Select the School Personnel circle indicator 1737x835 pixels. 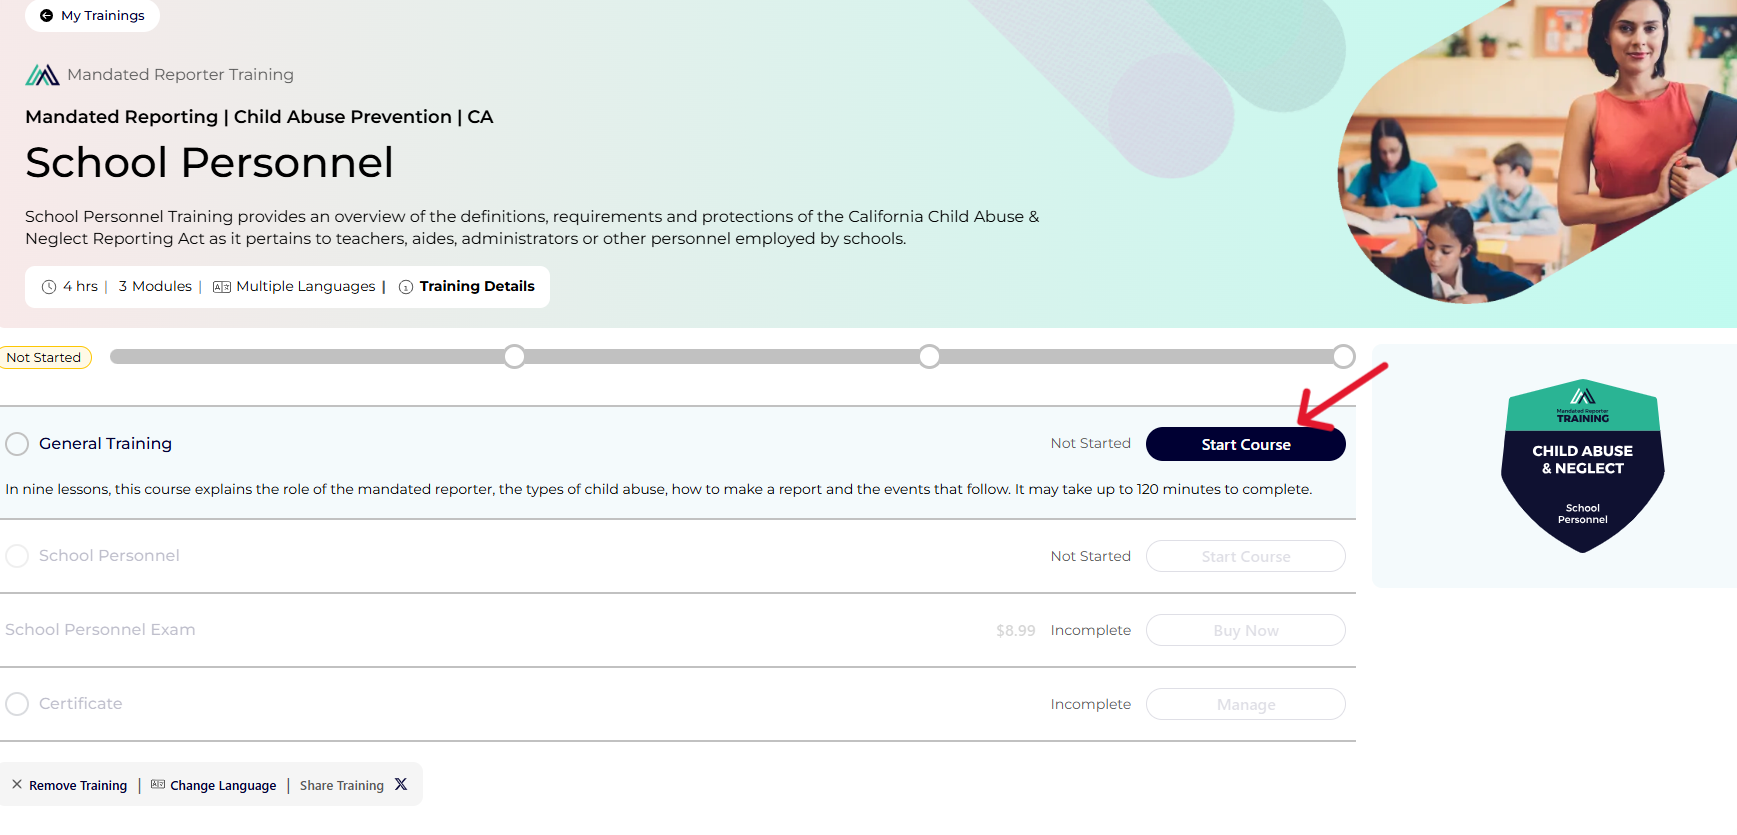(x=17, y=556)
